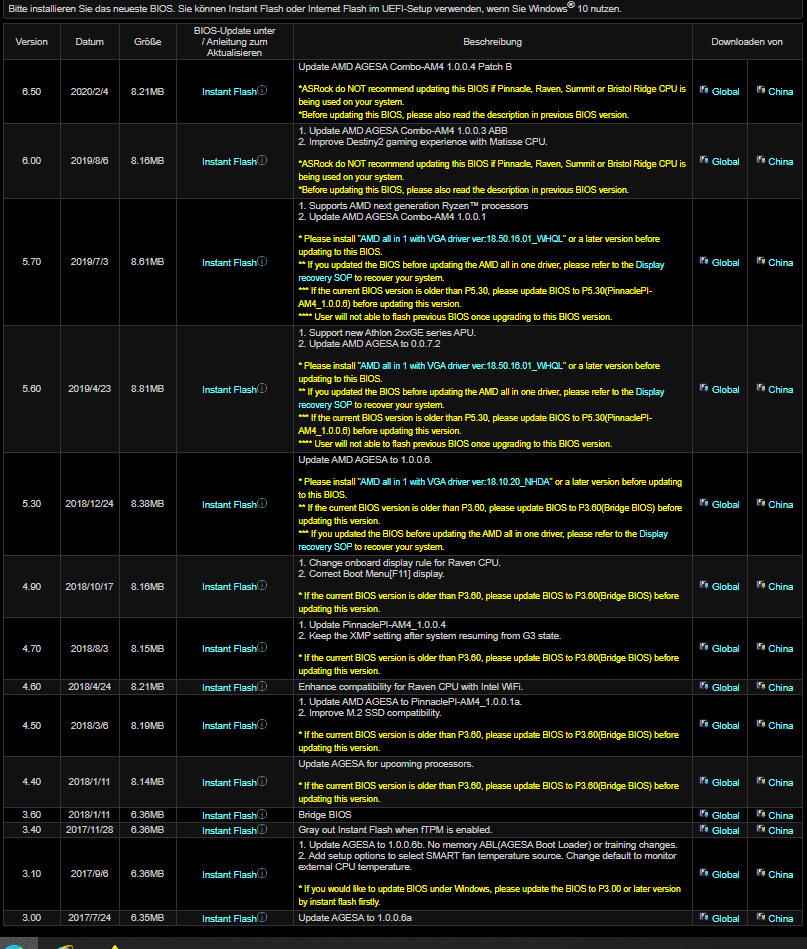The width and height of the screenshot is (807, 949).
Task: Click the info icon beside Instant Flash for version 6.50
Action: (262, 90)
